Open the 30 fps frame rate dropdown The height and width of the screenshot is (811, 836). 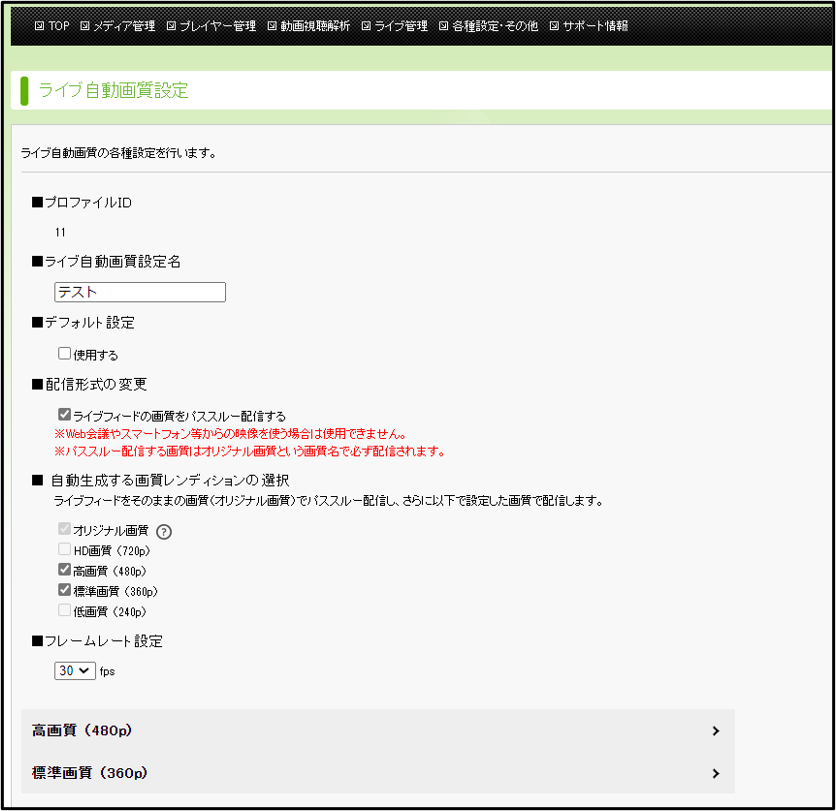(75, 671)
